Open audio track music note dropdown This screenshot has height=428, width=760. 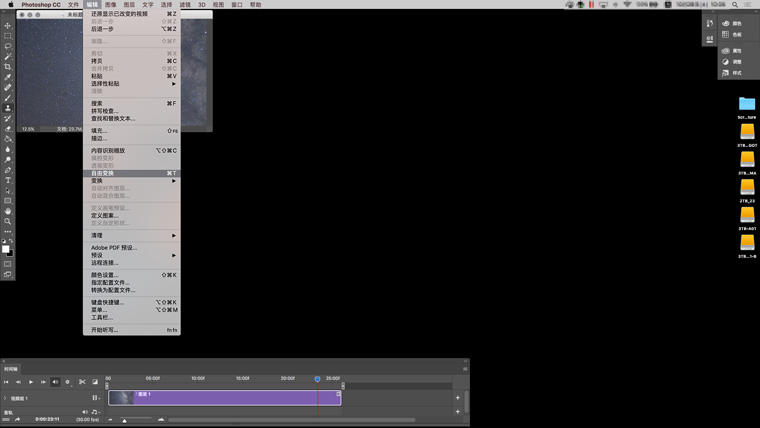[x=95, y=412]
